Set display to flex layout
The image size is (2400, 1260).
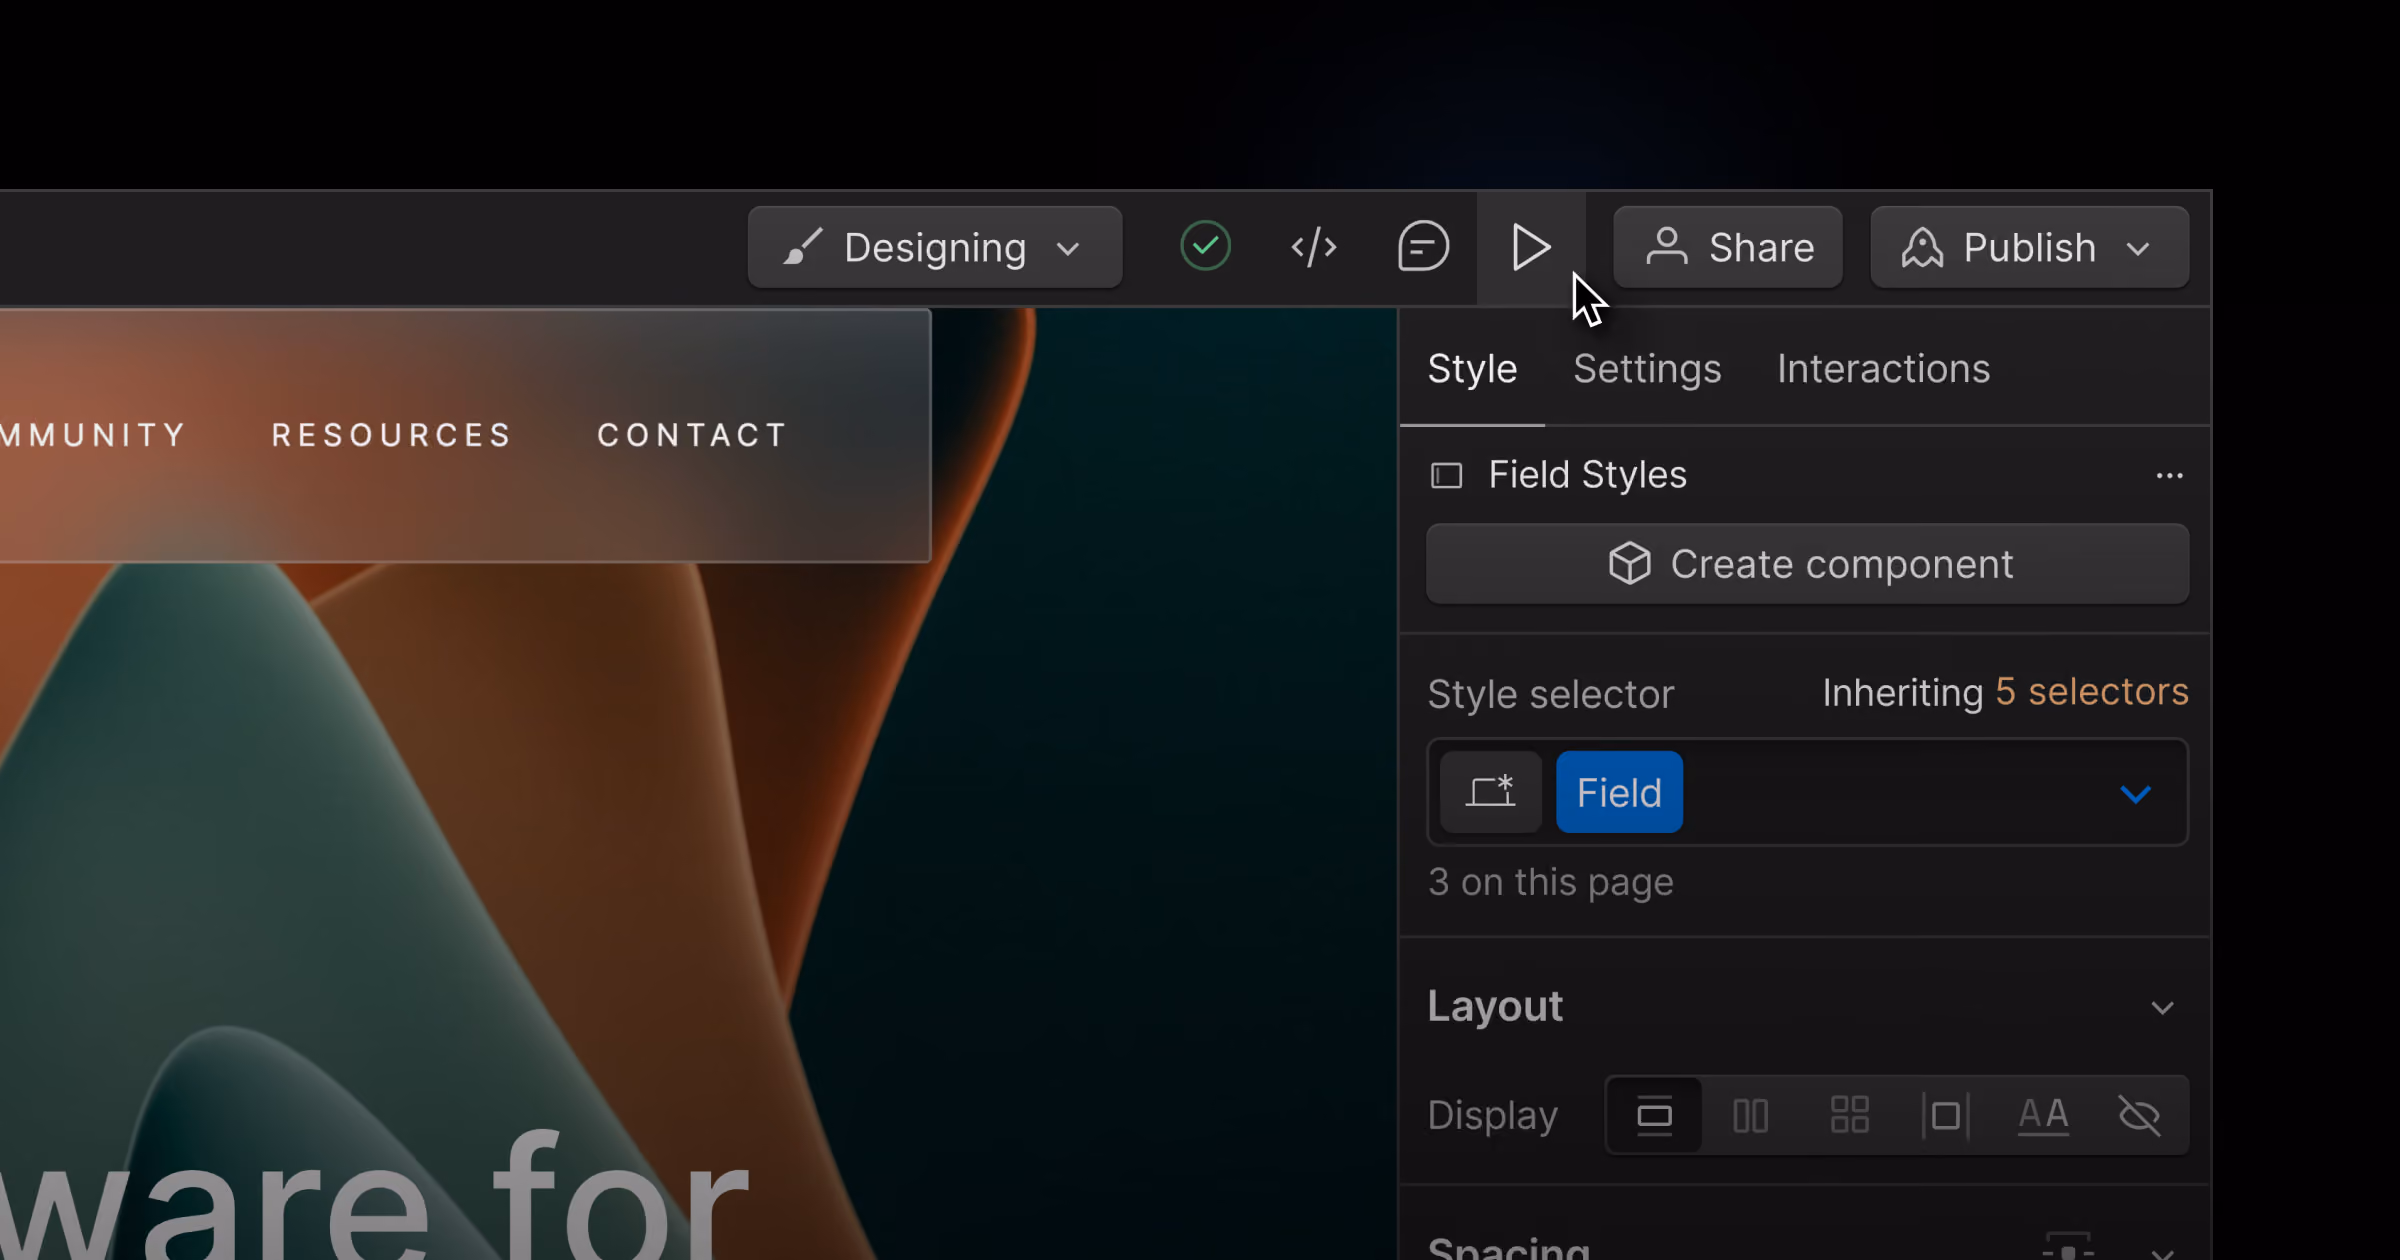(1751, 1115)
